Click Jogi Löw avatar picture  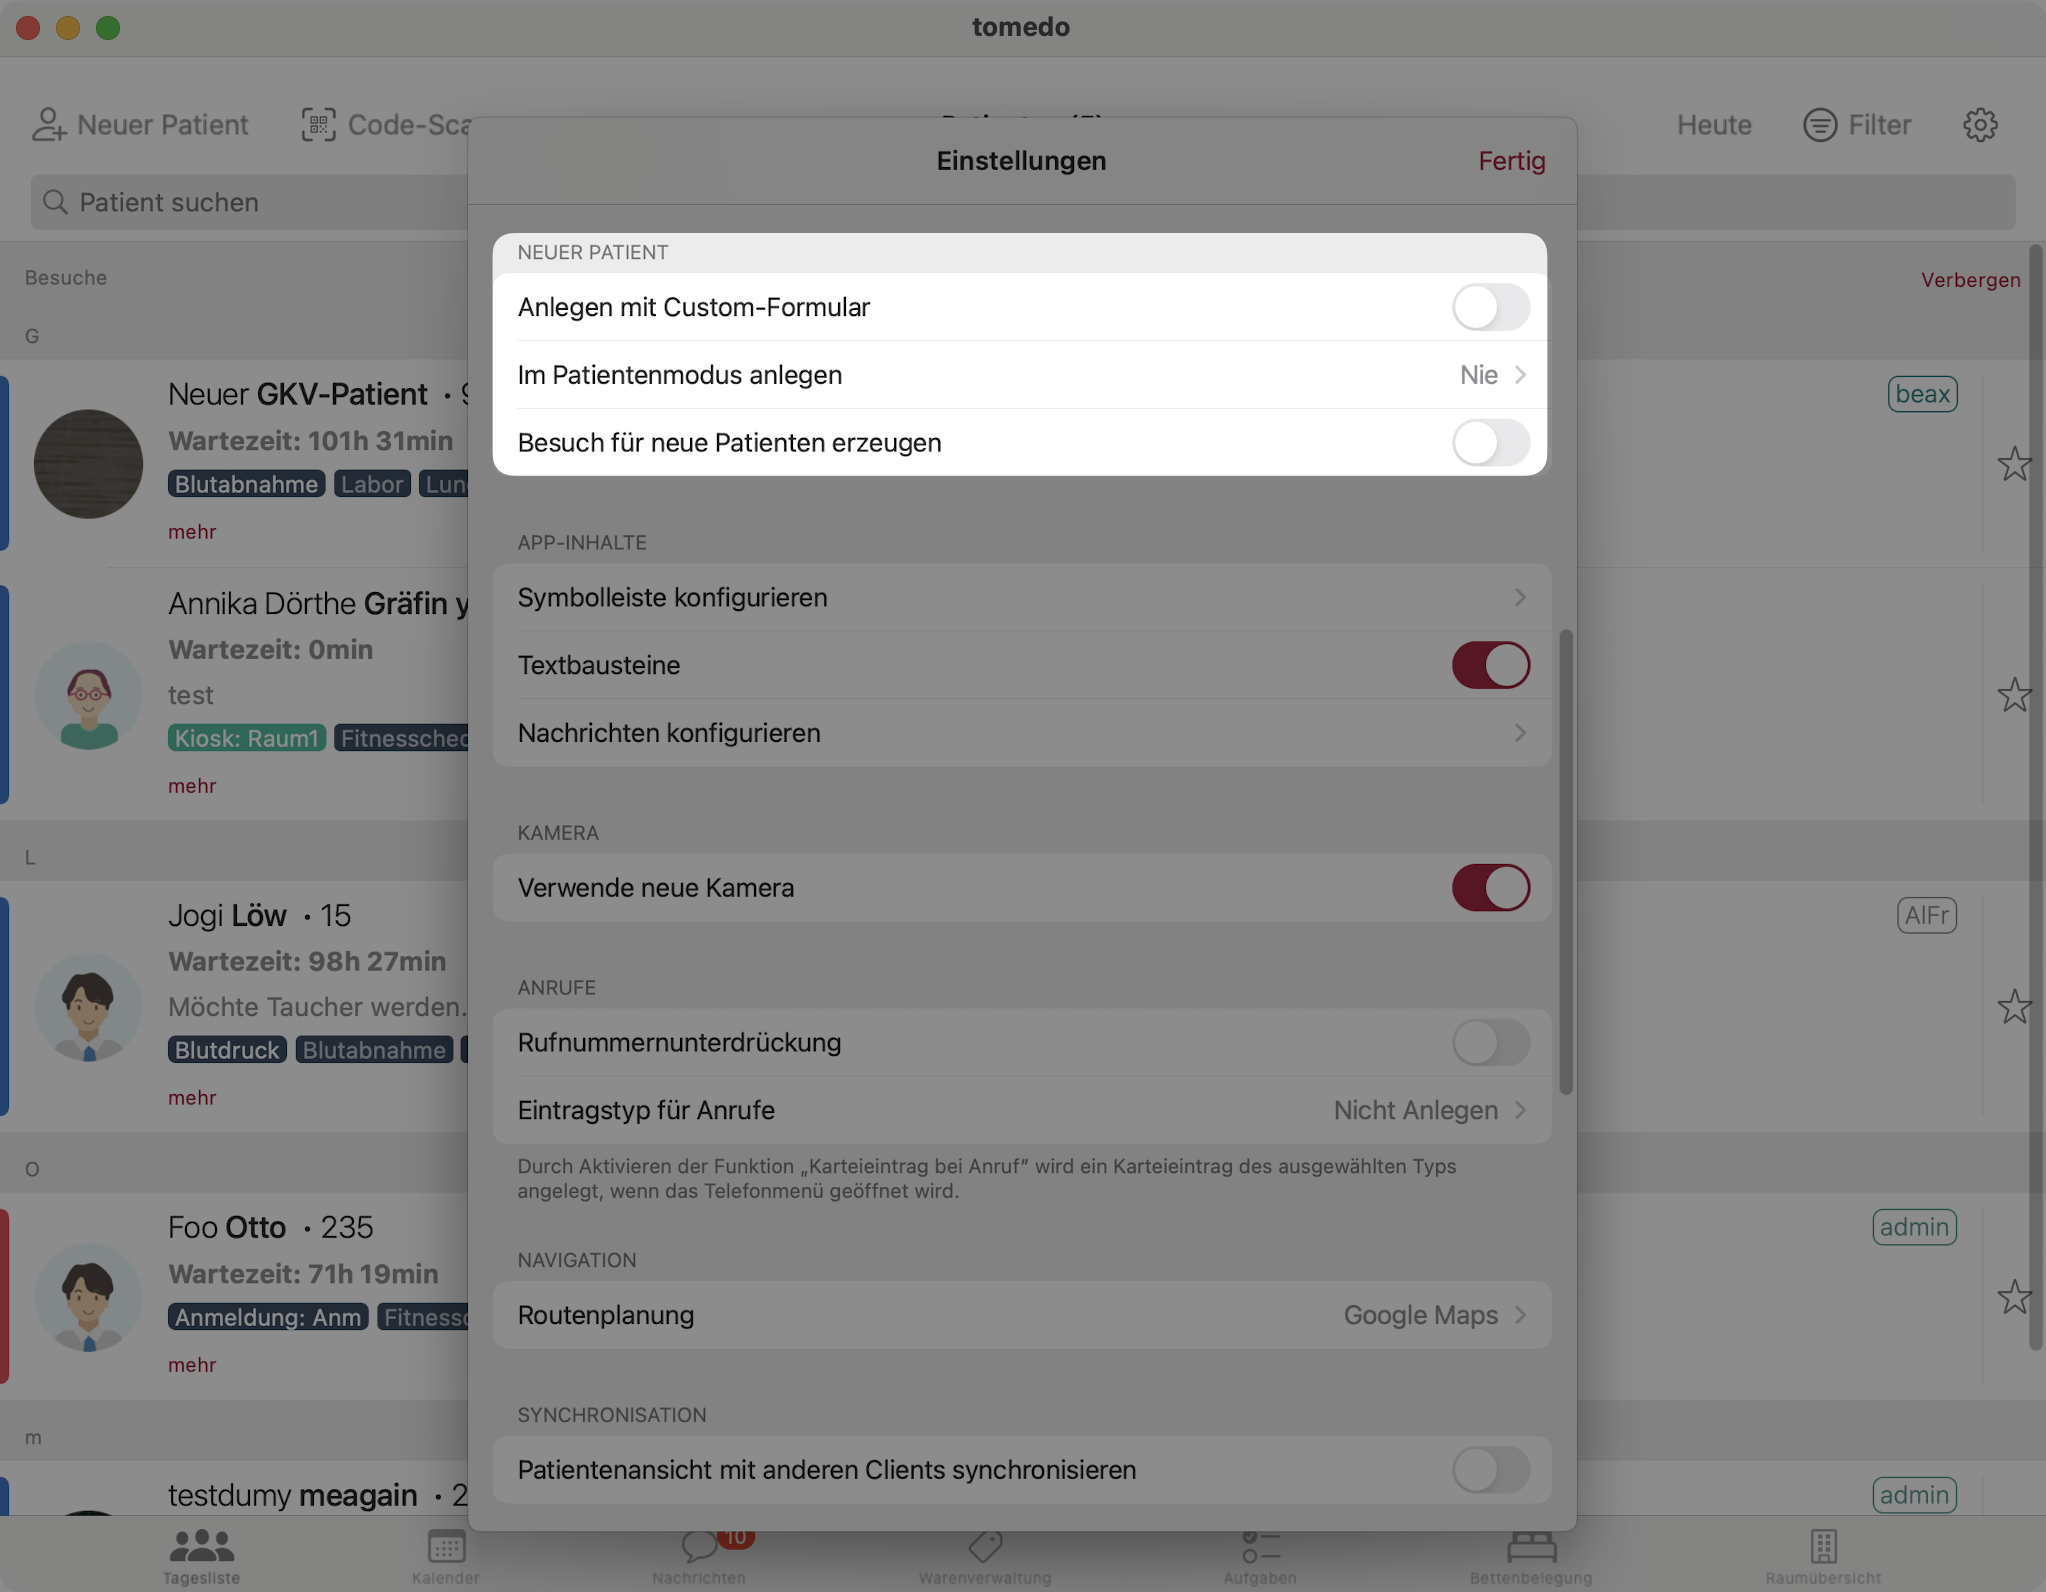click(88, 1007)
